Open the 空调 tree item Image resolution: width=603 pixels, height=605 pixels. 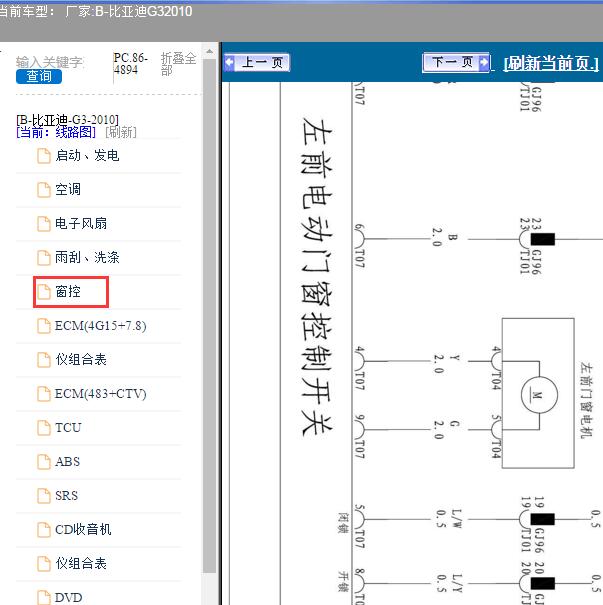coord(68,189)
